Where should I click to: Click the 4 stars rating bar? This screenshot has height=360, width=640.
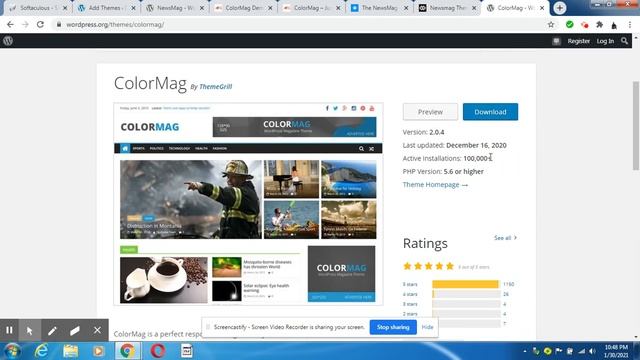(466, 294)
